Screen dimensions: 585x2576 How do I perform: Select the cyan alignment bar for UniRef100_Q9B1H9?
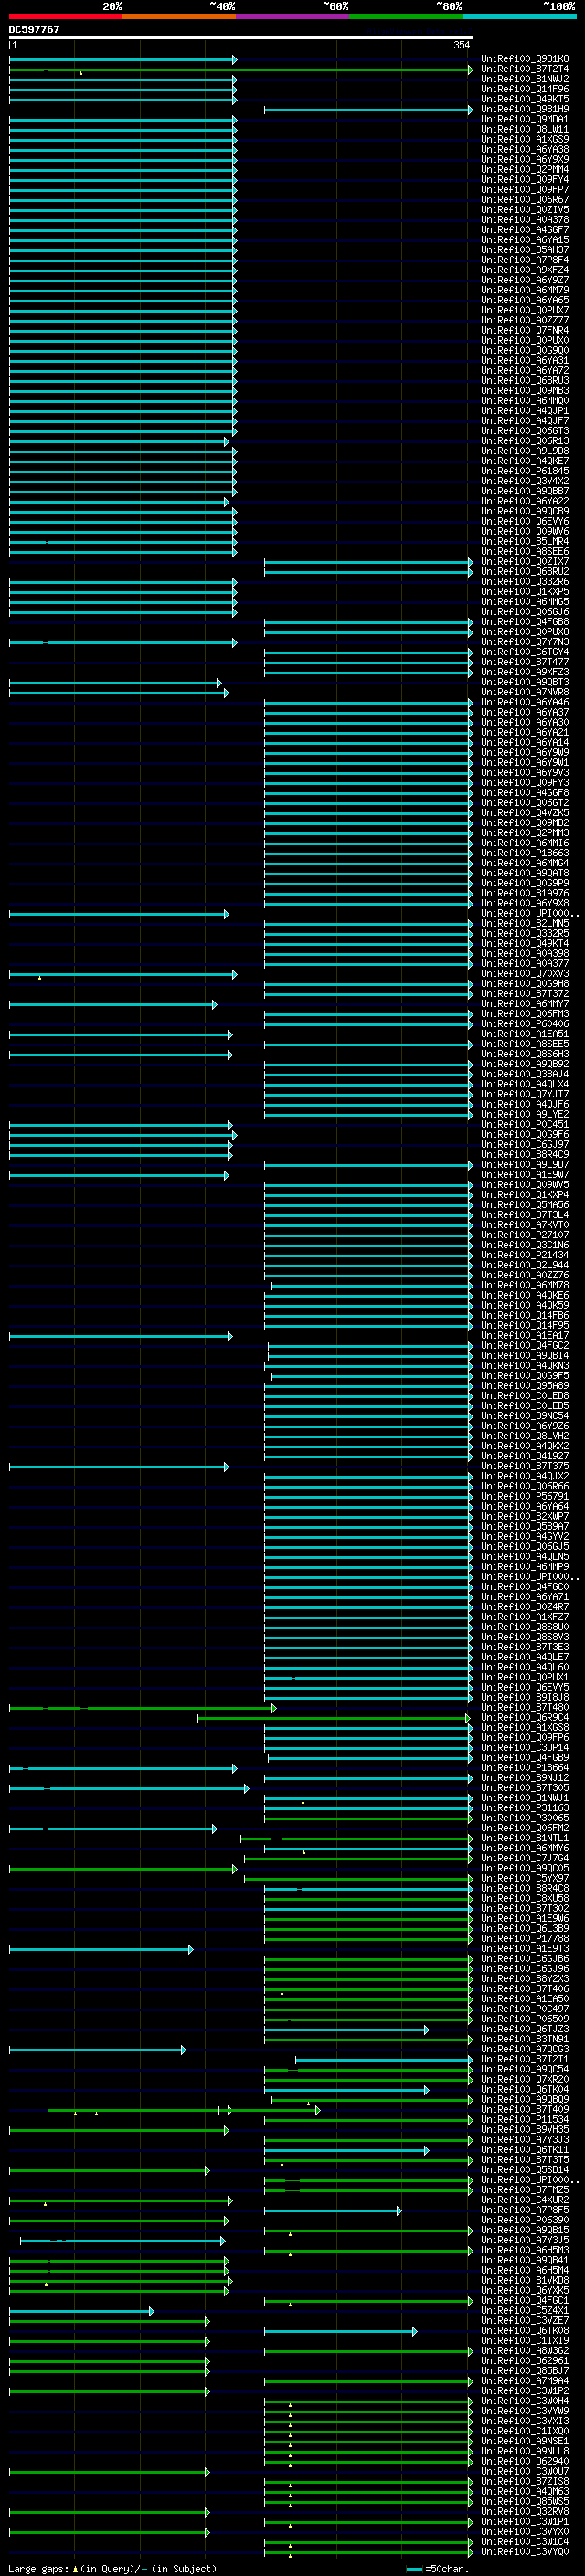point(368,110)
